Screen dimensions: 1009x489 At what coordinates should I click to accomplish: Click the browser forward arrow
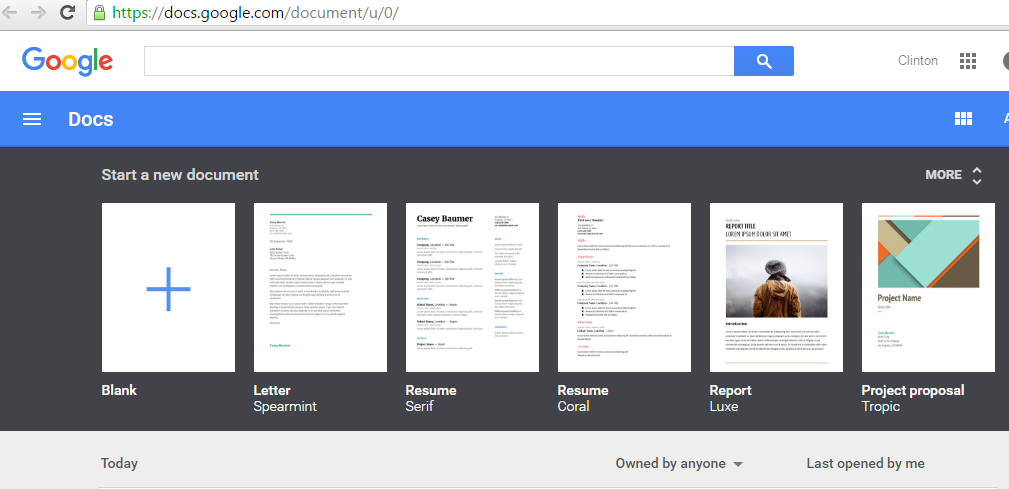pyautogui.click(x=38, y=13)
